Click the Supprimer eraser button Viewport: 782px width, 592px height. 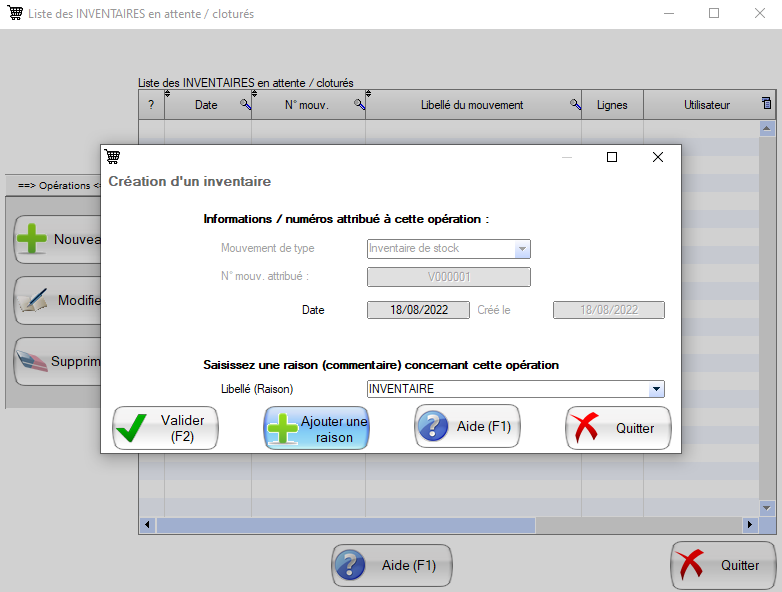pos(58,361)
